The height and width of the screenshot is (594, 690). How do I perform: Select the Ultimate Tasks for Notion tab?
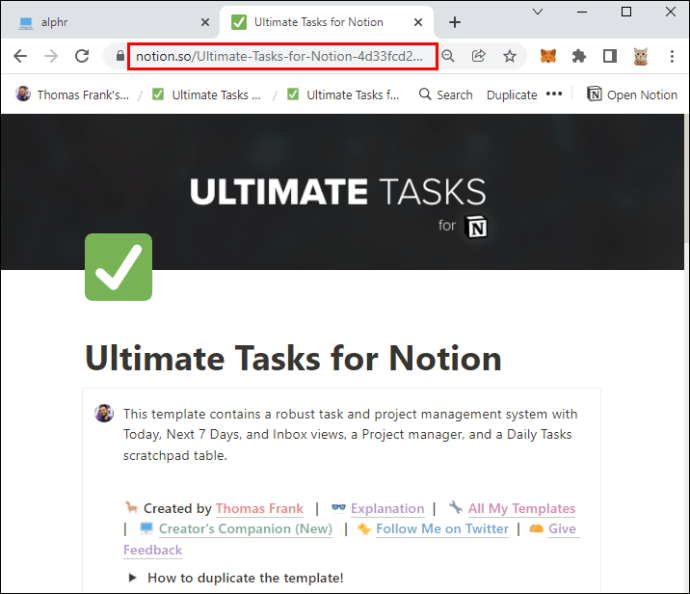pos(327,22)
